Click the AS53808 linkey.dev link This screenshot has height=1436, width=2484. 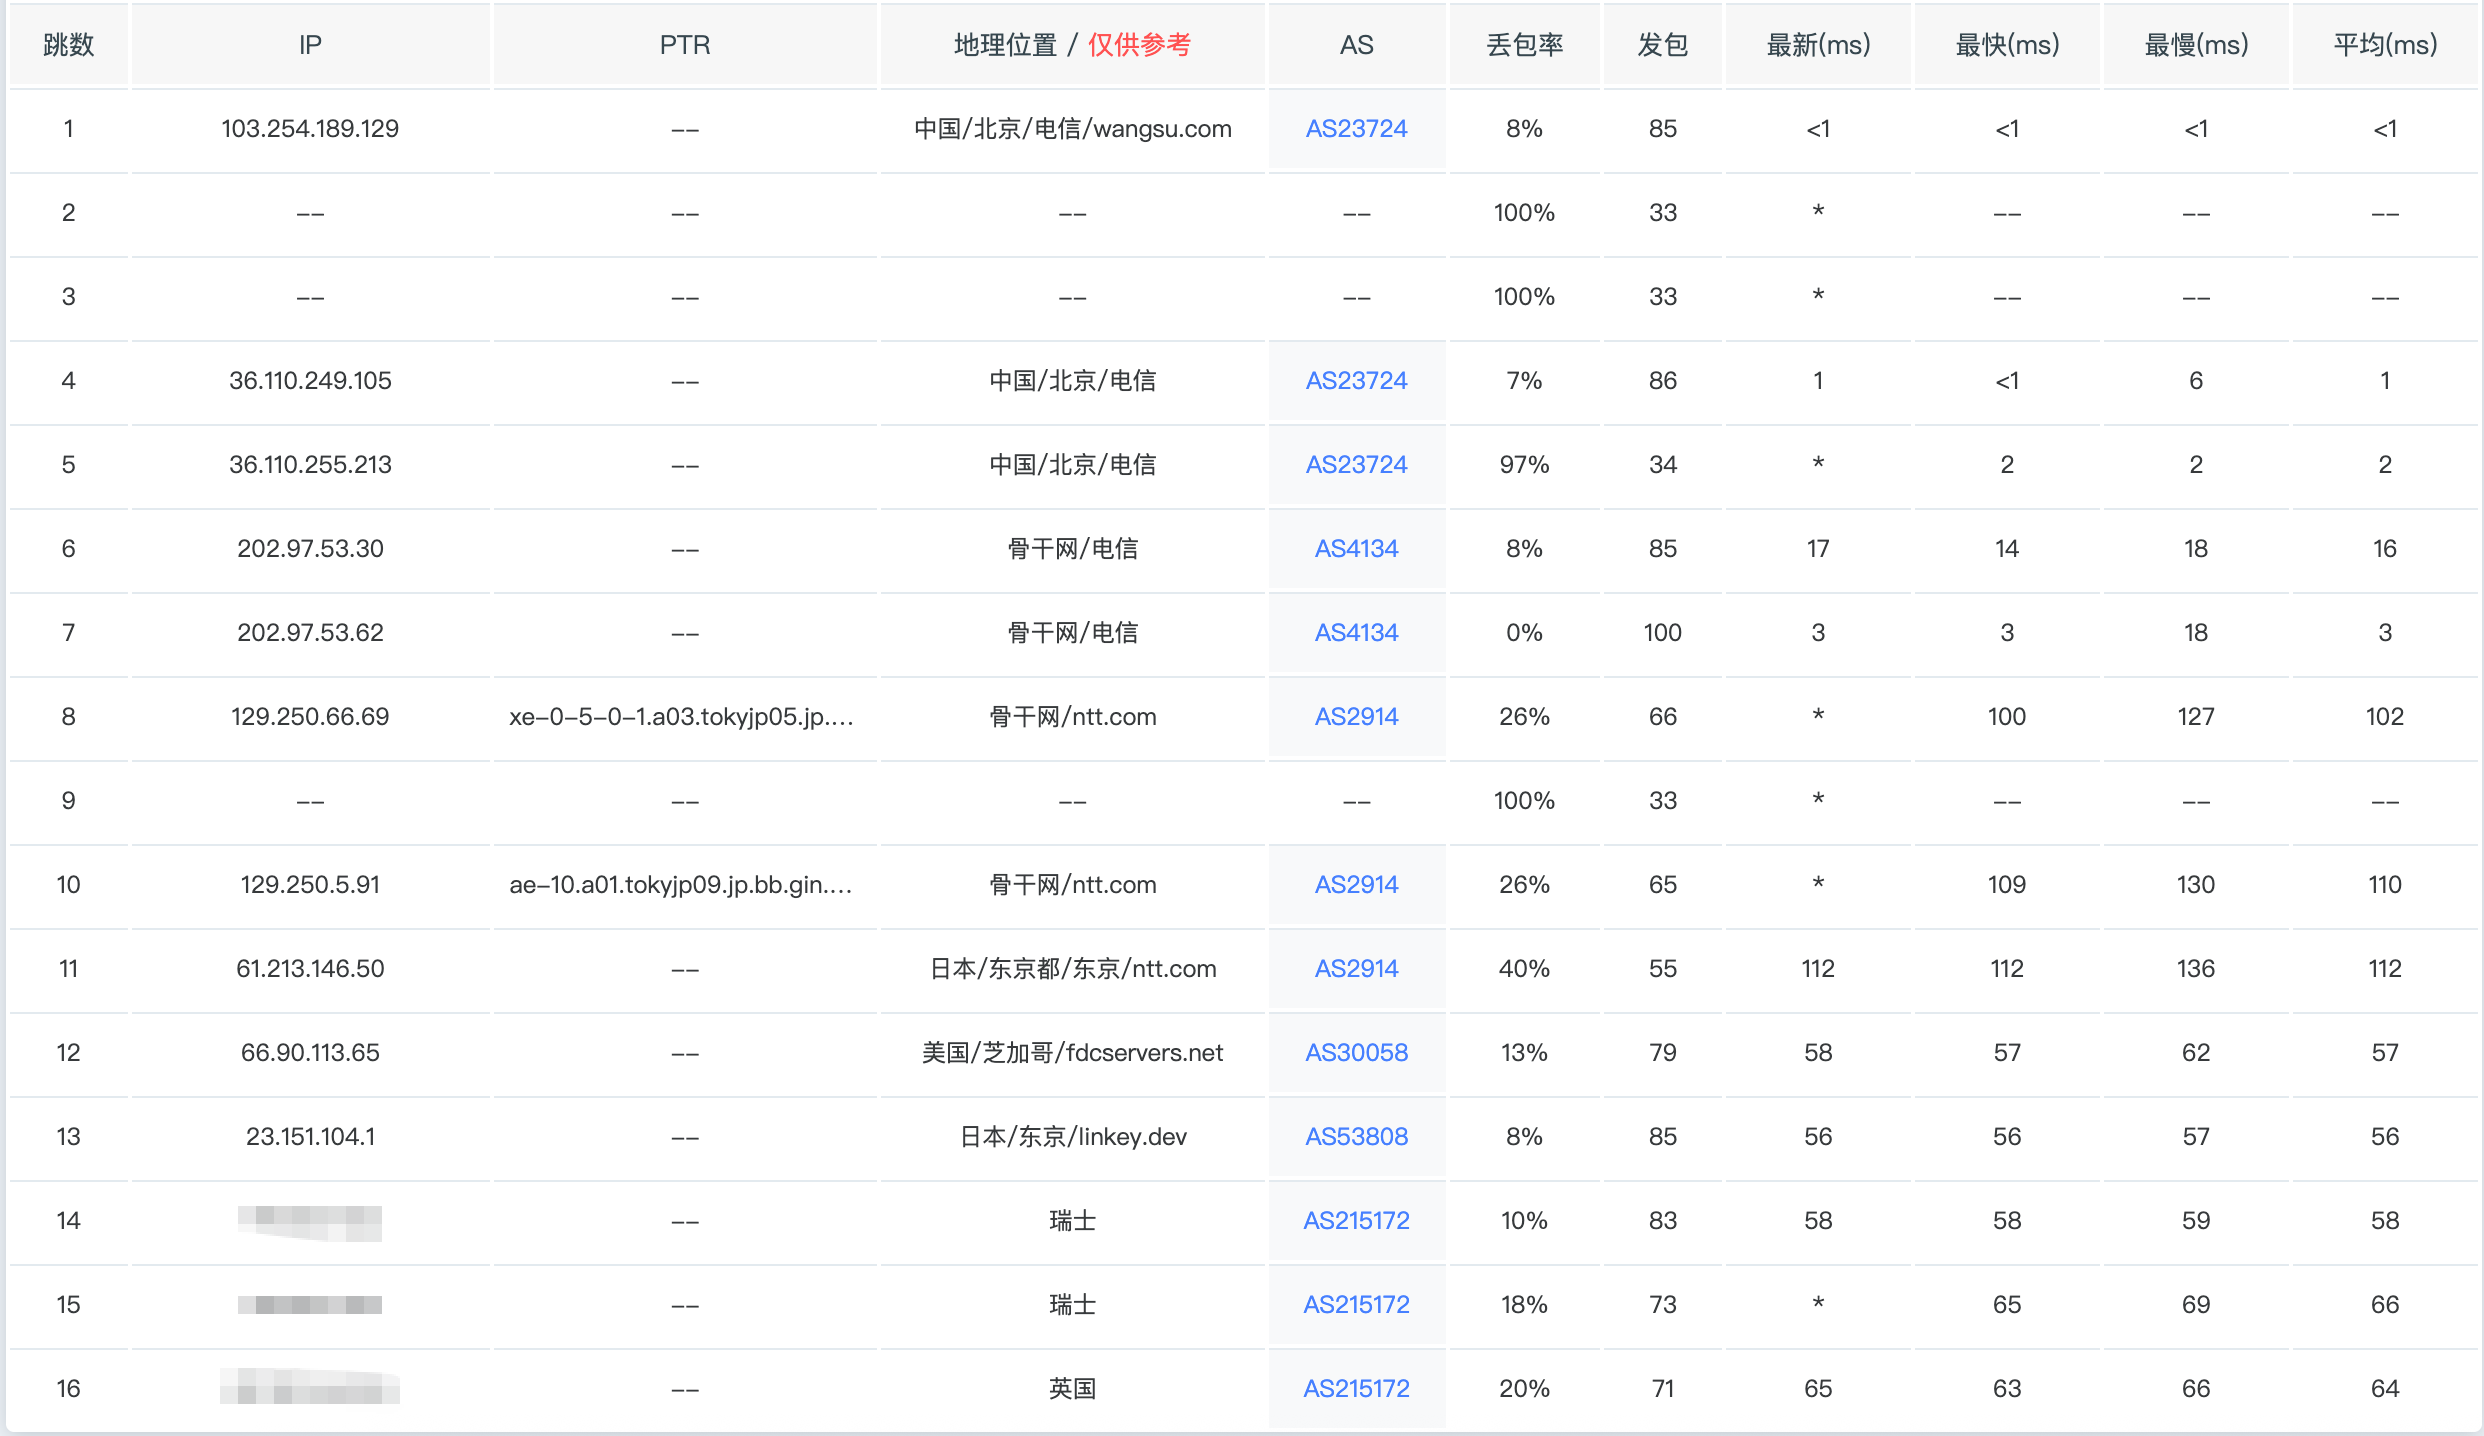(1356, 1137)
